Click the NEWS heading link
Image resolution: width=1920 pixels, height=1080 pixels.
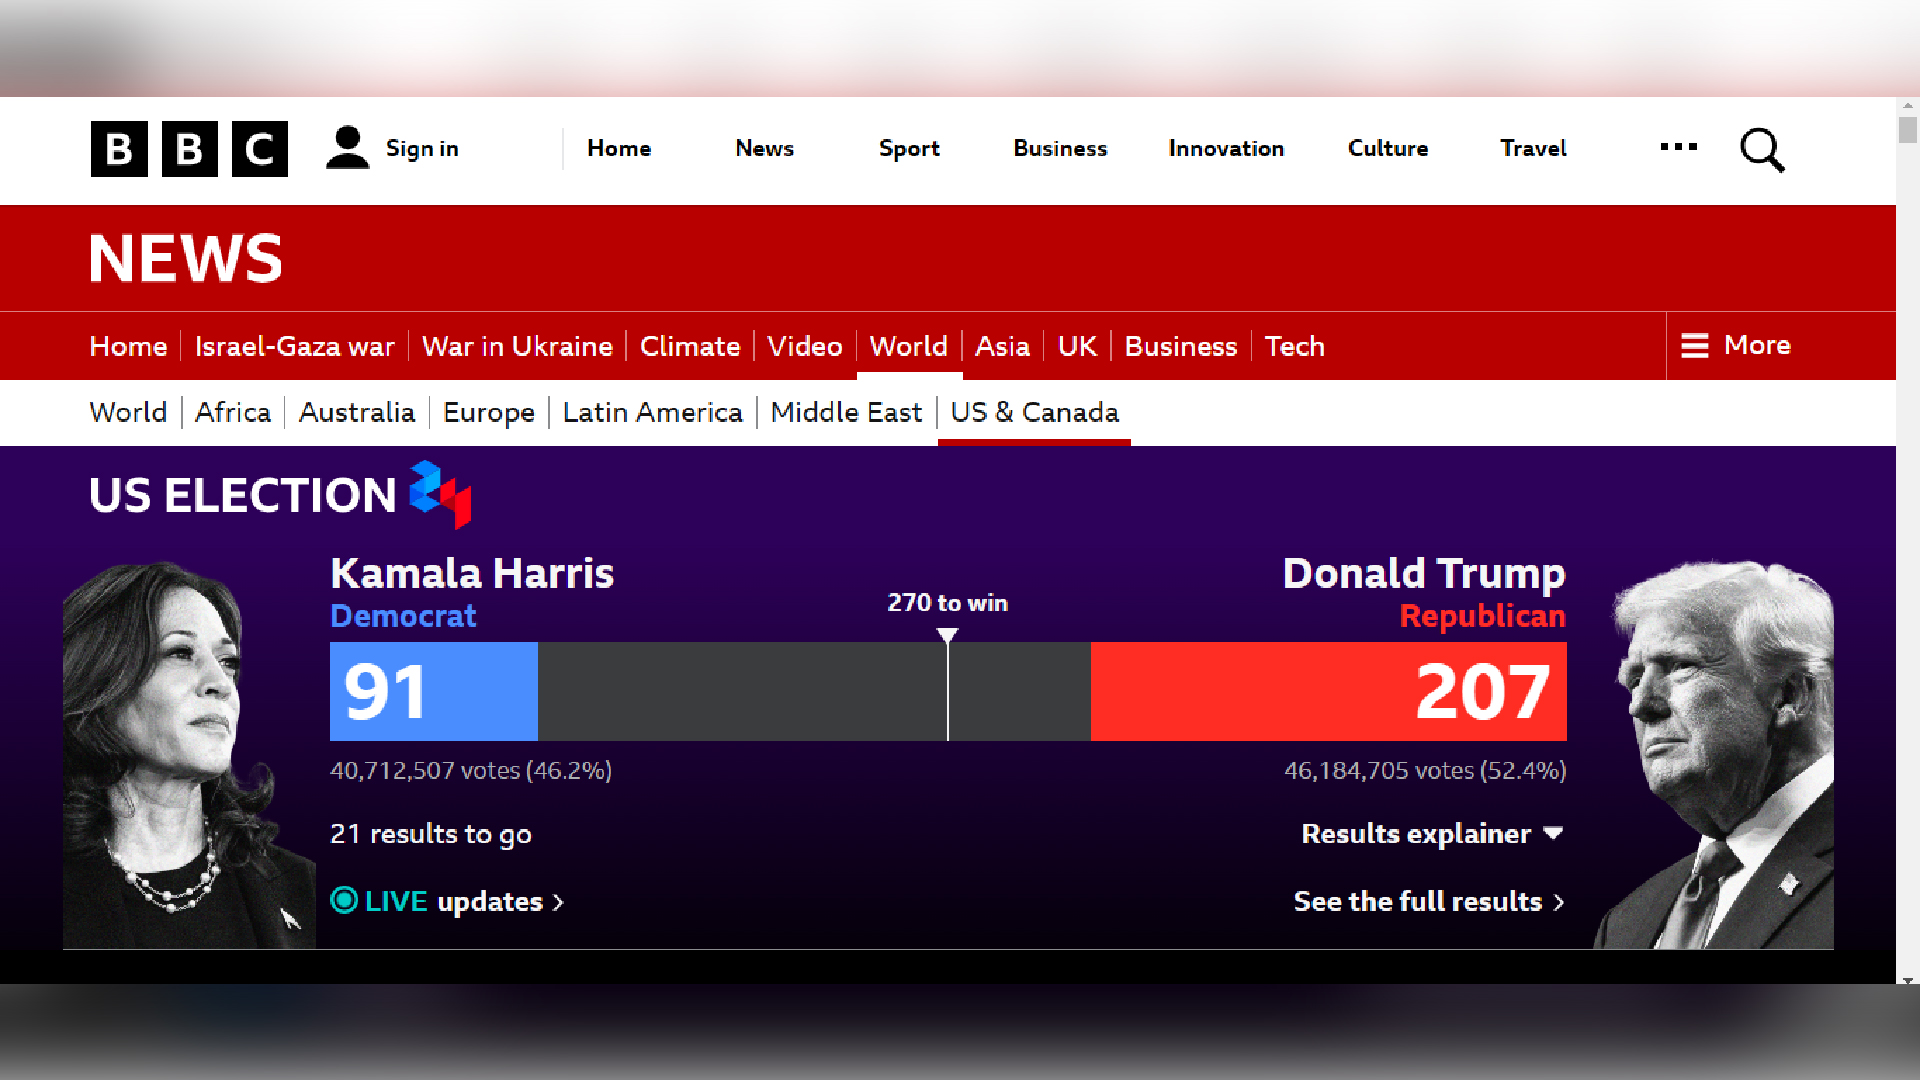click(186, 259)
